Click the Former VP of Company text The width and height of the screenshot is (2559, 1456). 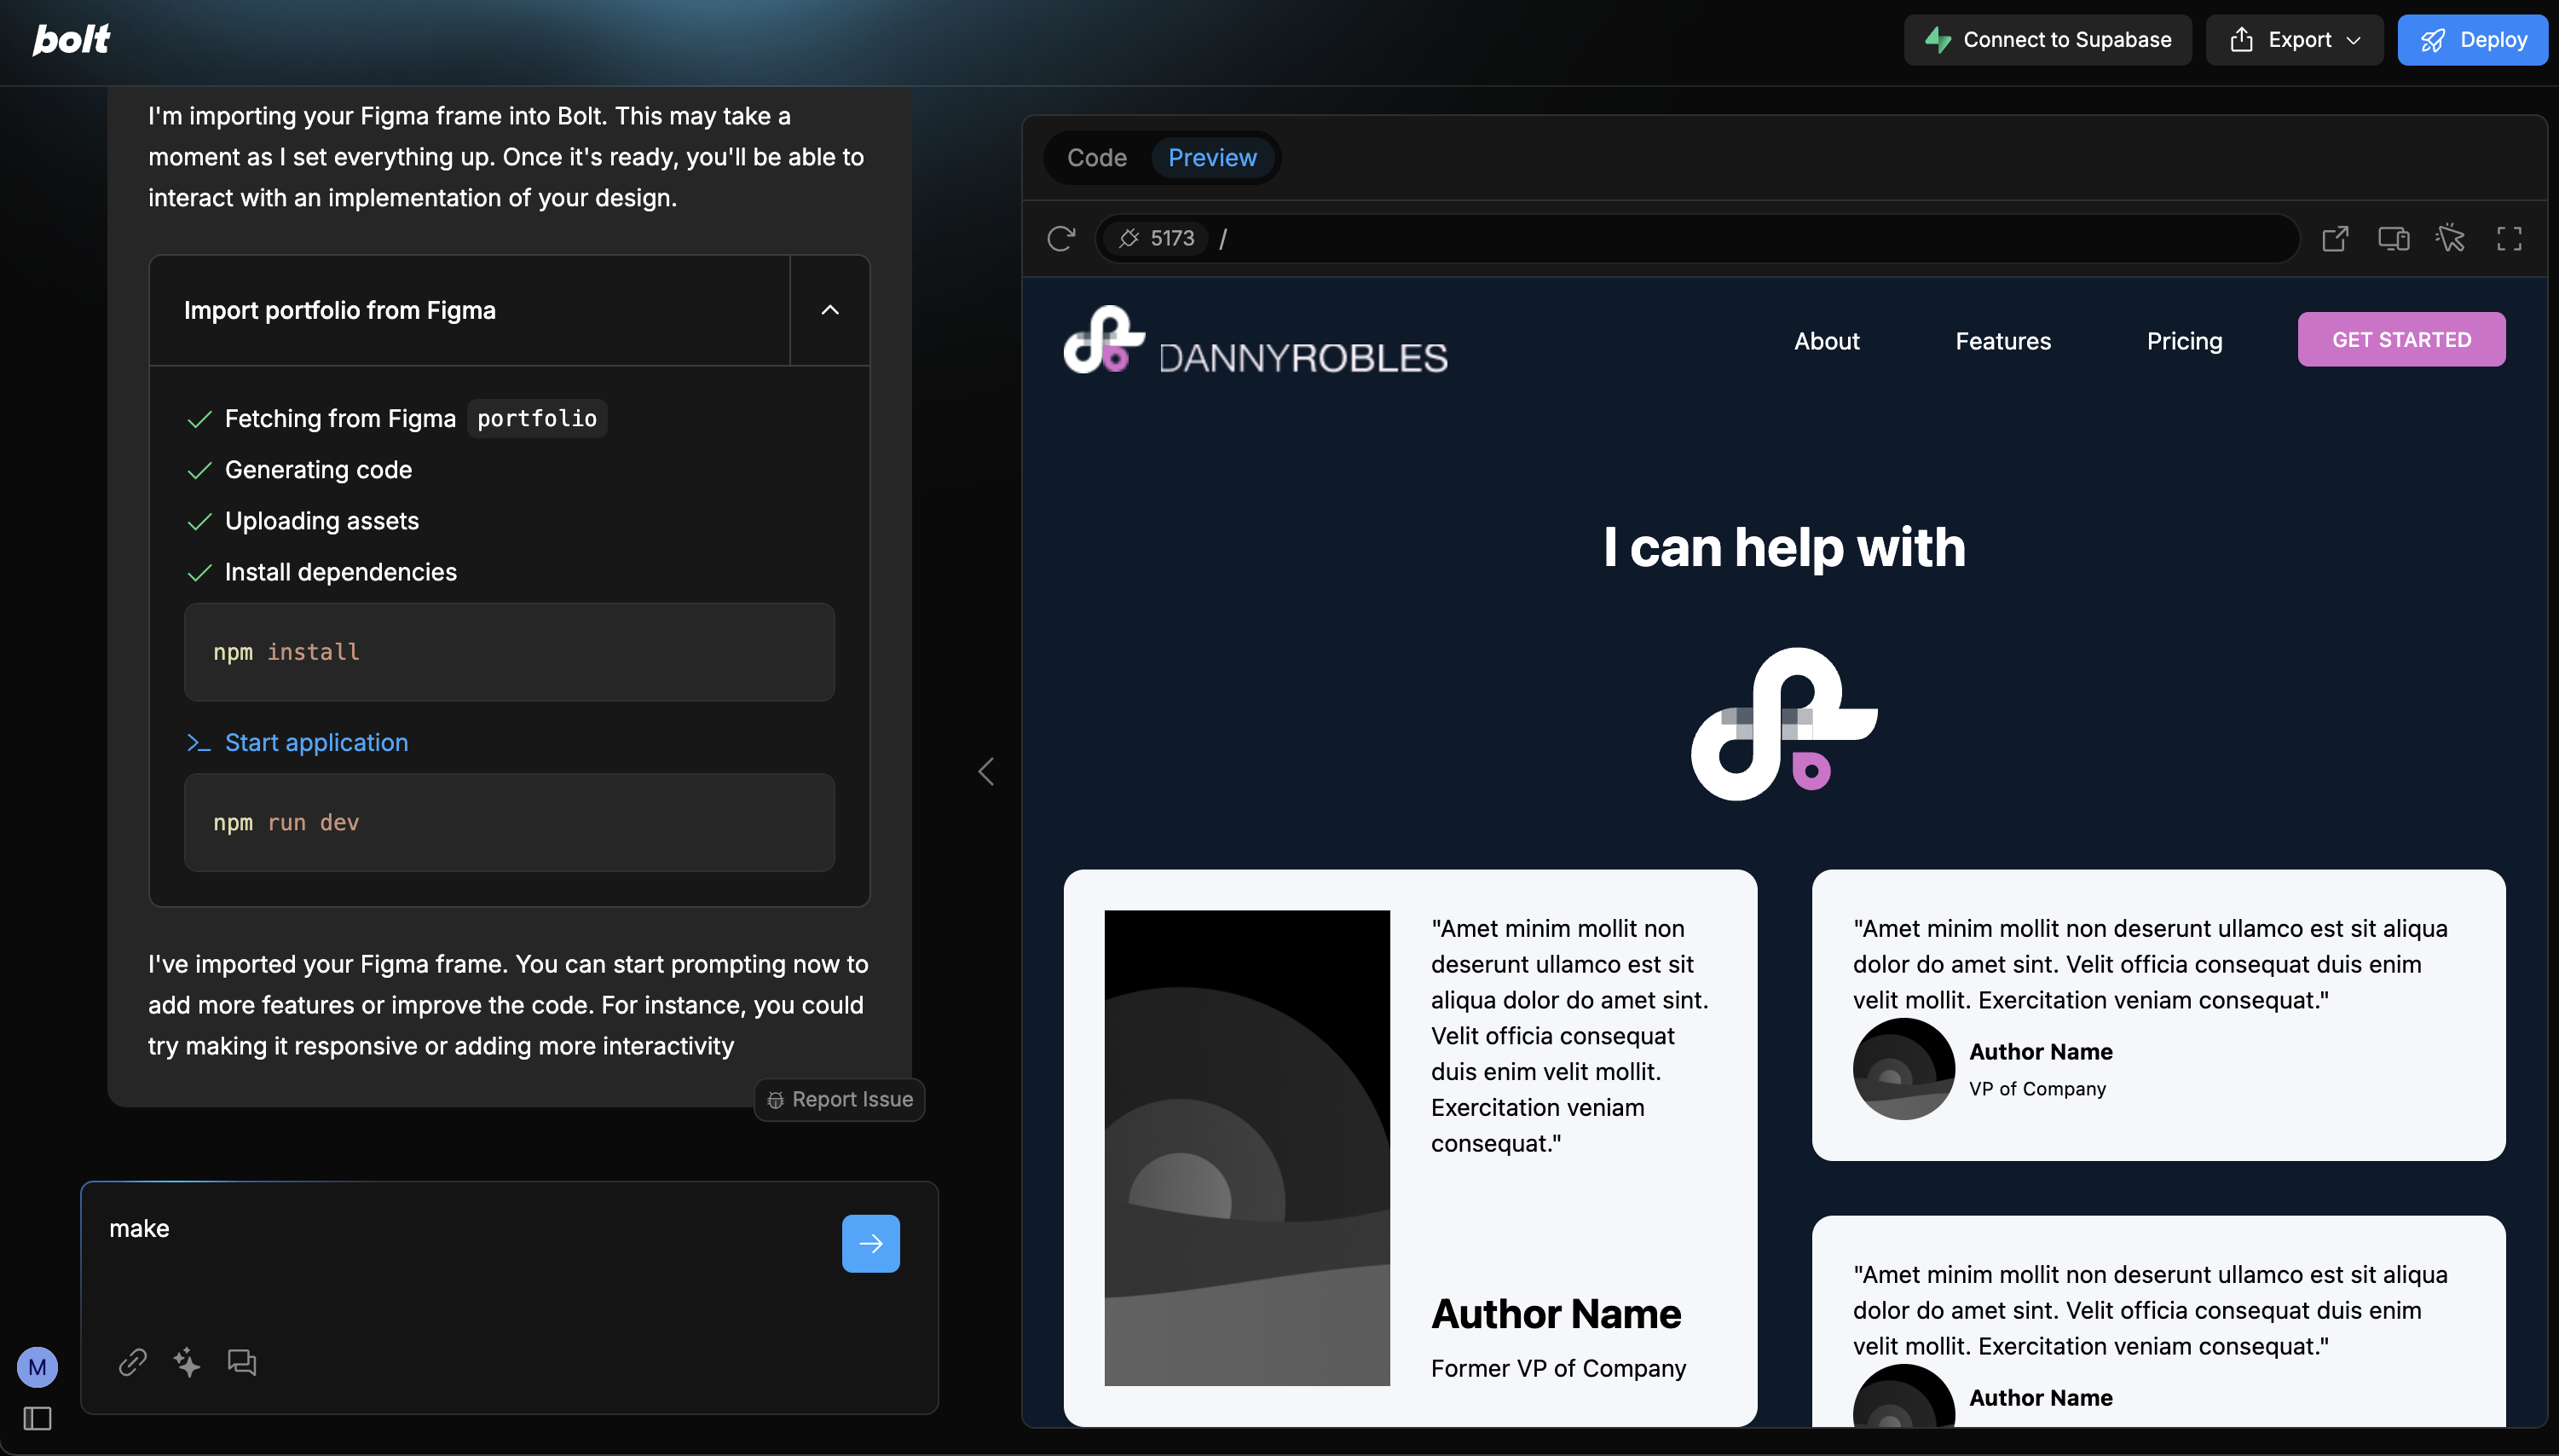1558,1367
